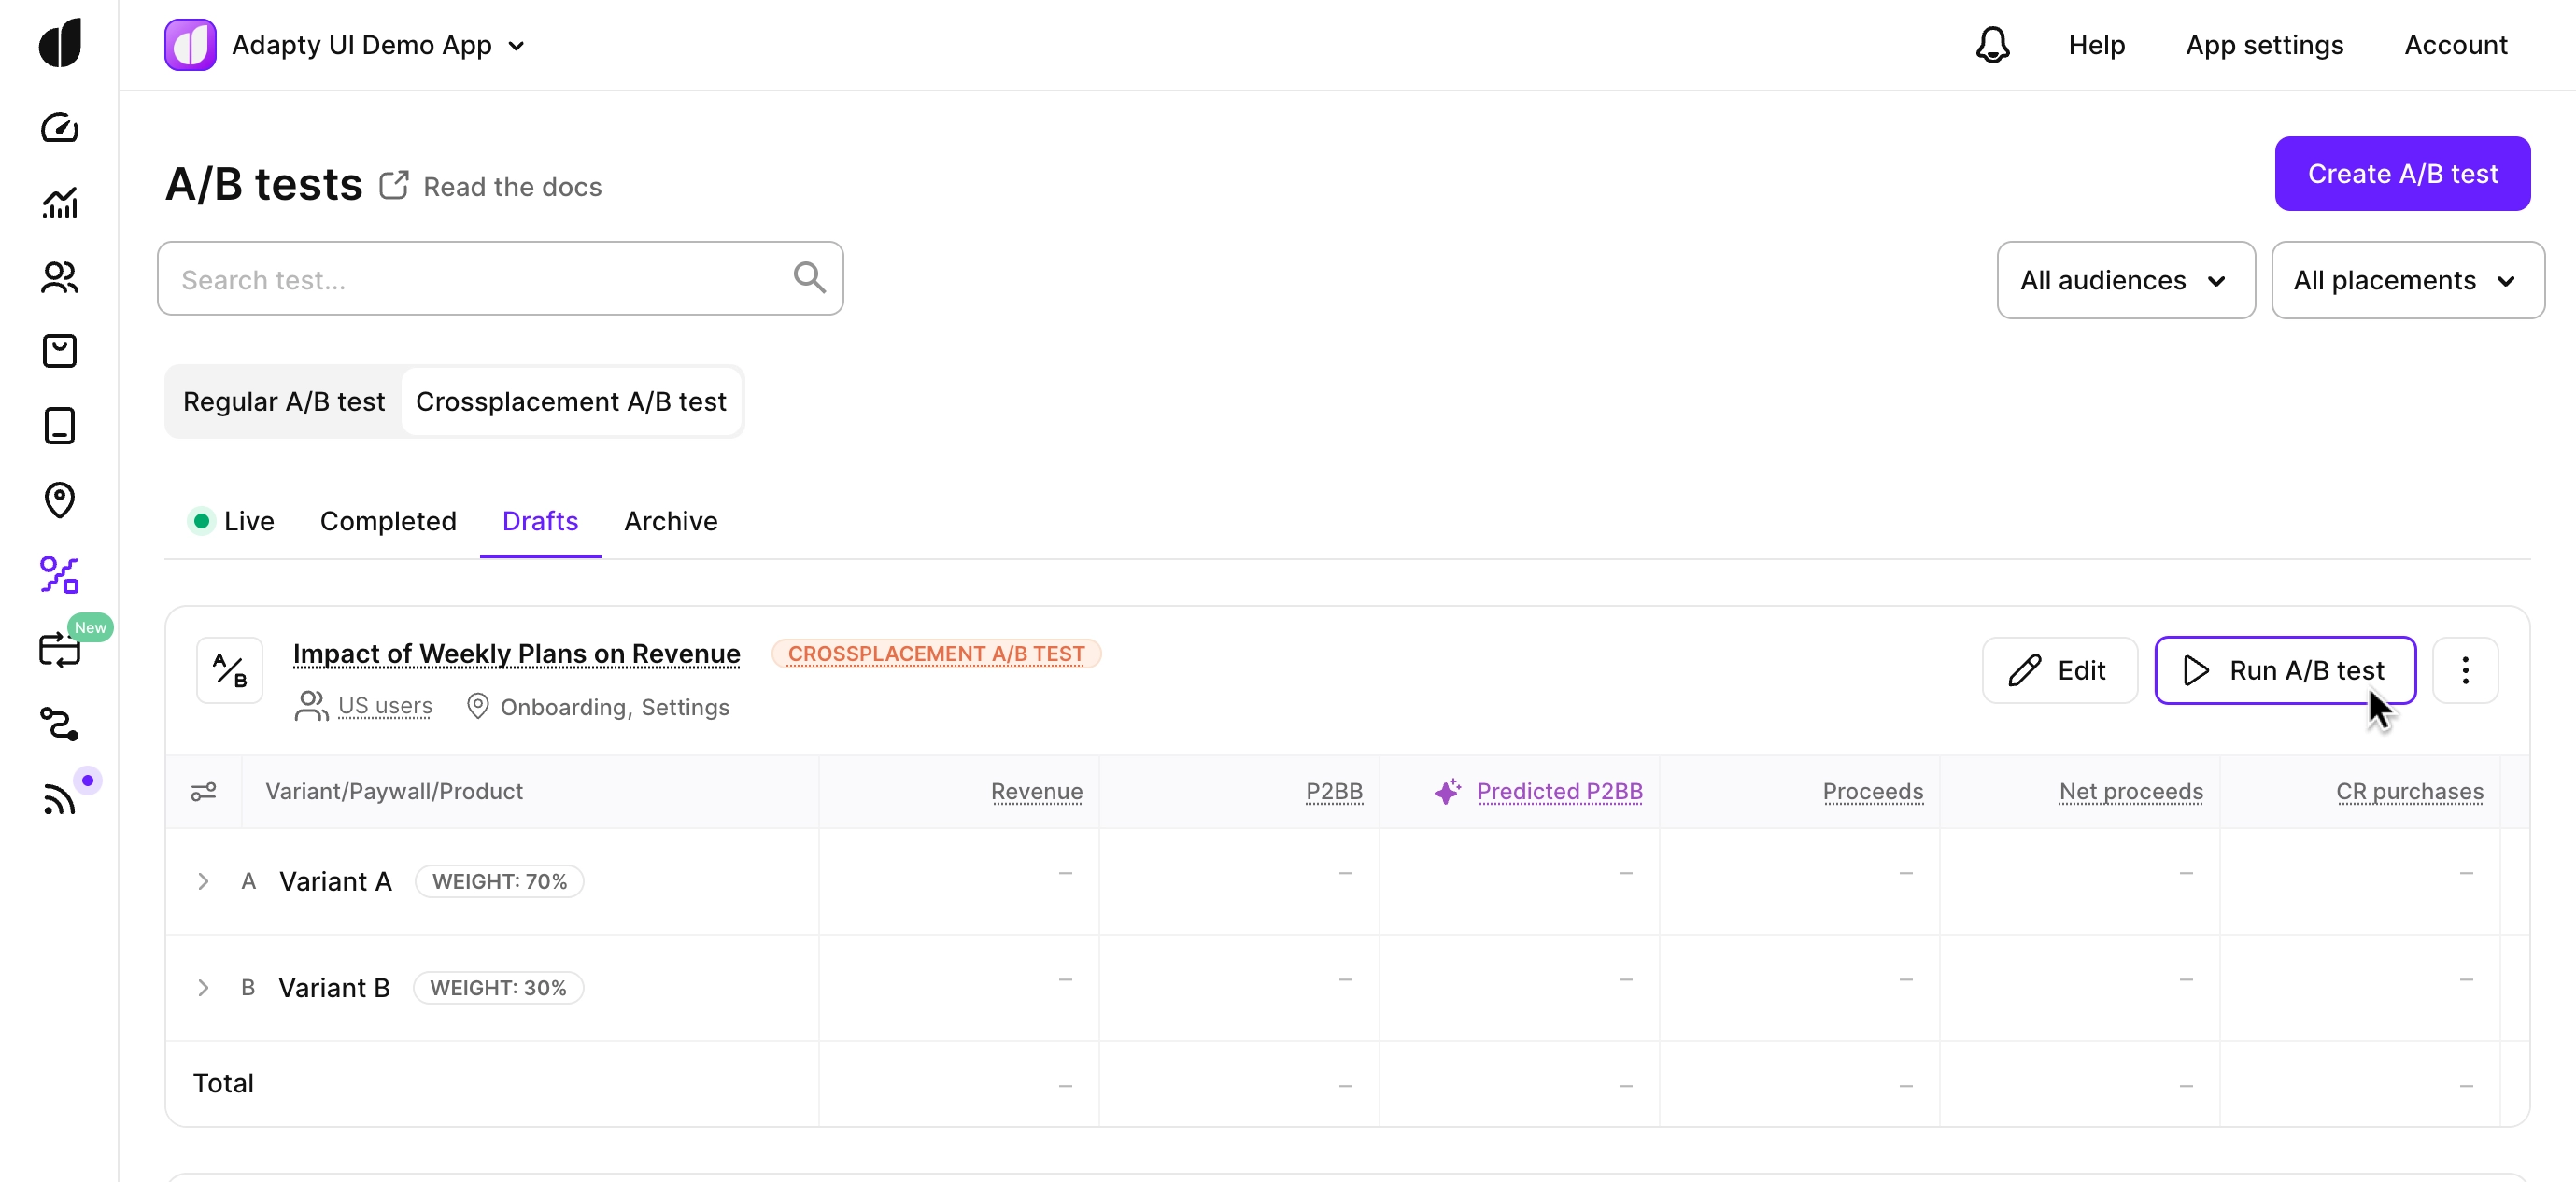Open the placements pin icon in sidebar
2576x1182 pixels.
pos(59,500)
